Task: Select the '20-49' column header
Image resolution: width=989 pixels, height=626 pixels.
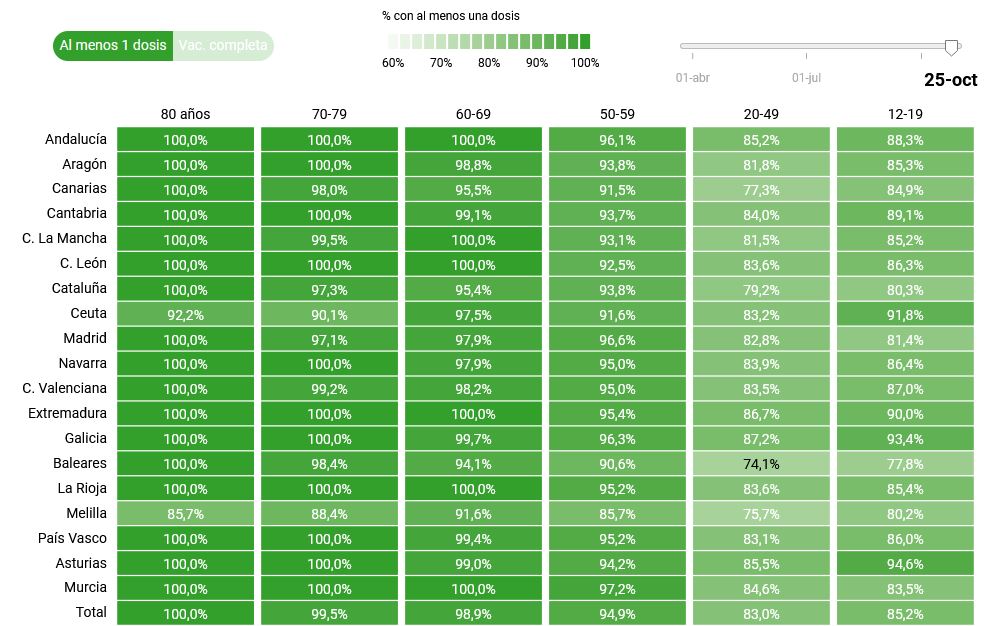Action: click(x=761, y=114)
